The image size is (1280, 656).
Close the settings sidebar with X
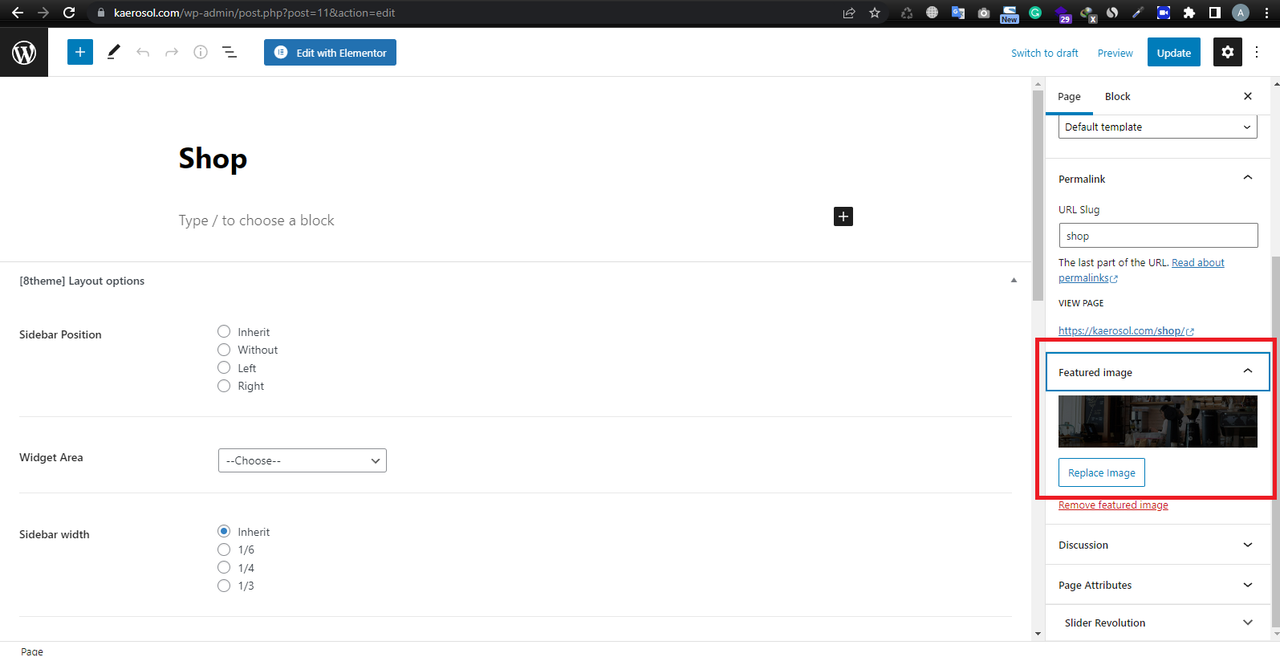(x=1247, y=96)
